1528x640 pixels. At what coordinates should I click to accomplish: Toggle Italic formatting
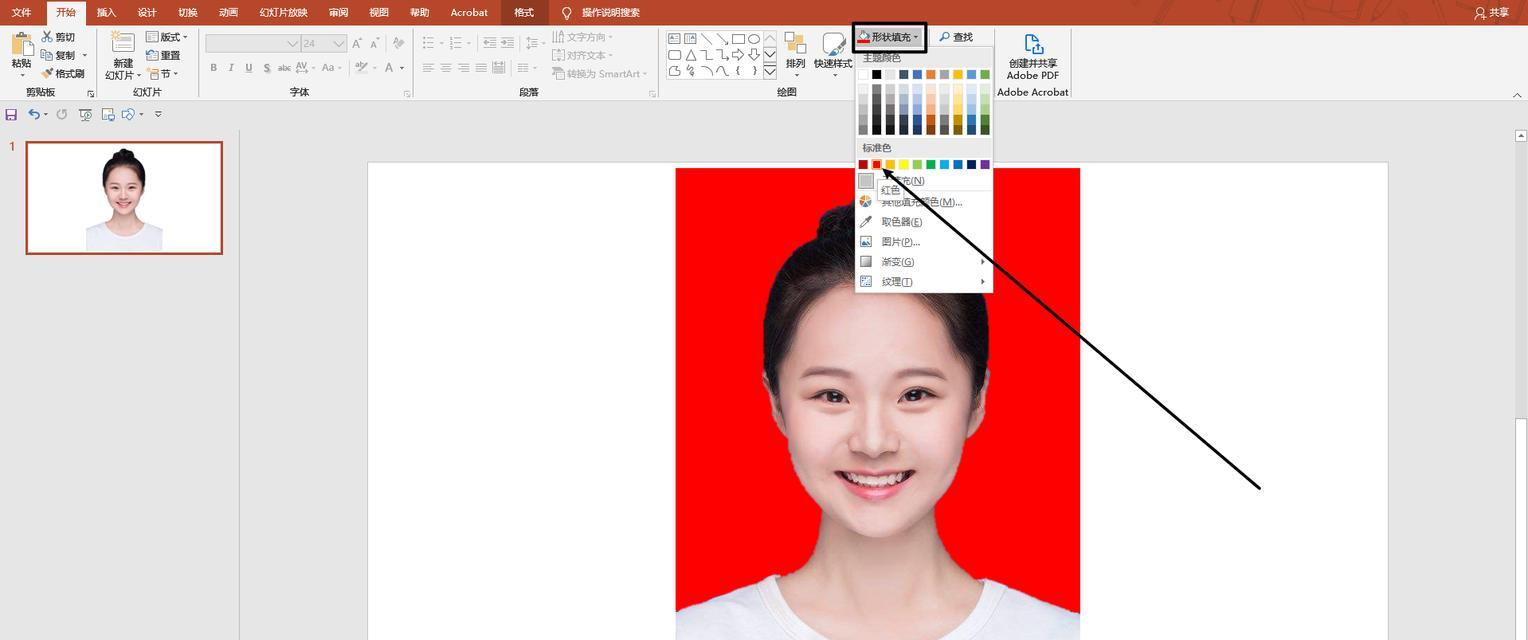pyautogui.click(x=231, y=68)
